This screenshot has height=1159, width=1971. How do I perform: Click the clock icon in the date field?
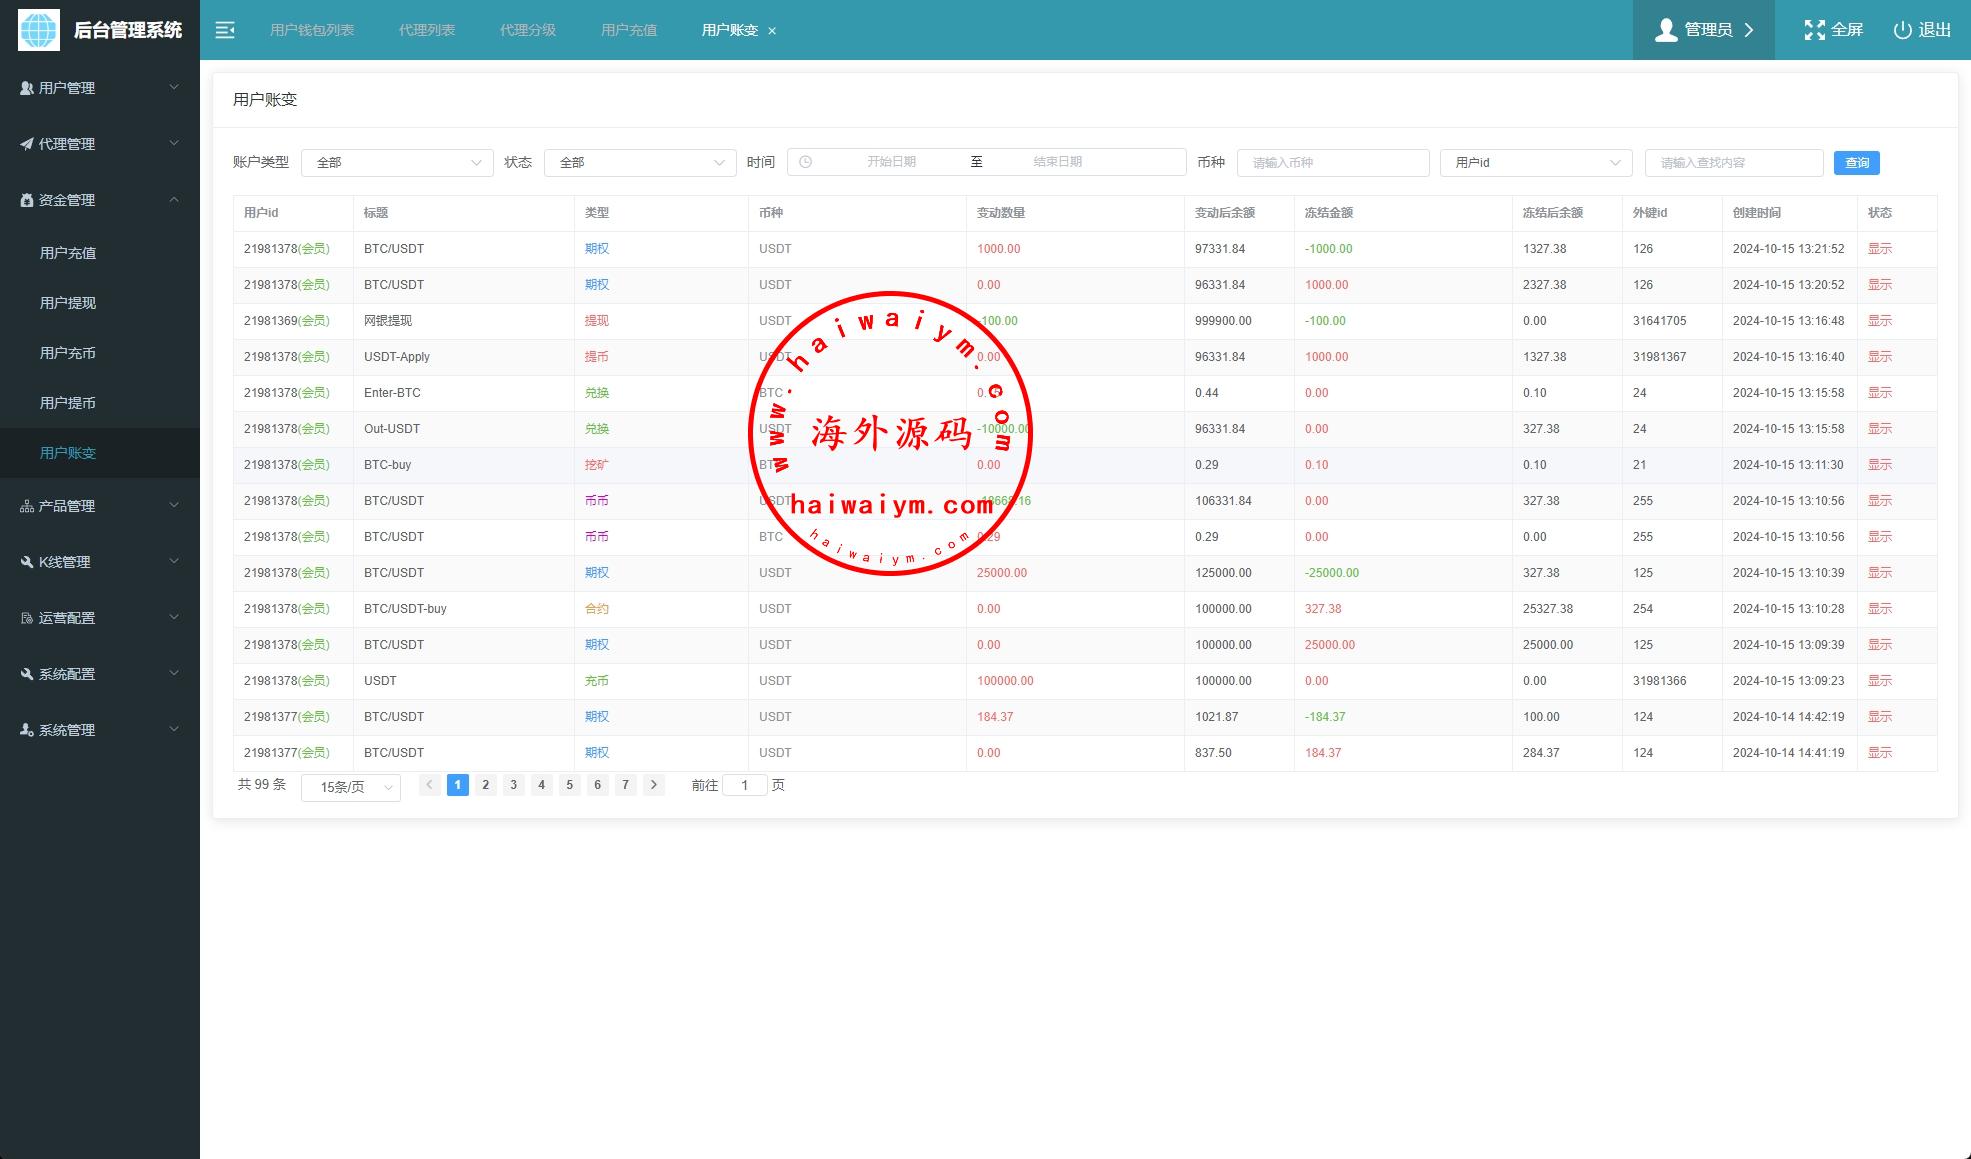coord(806,162)
